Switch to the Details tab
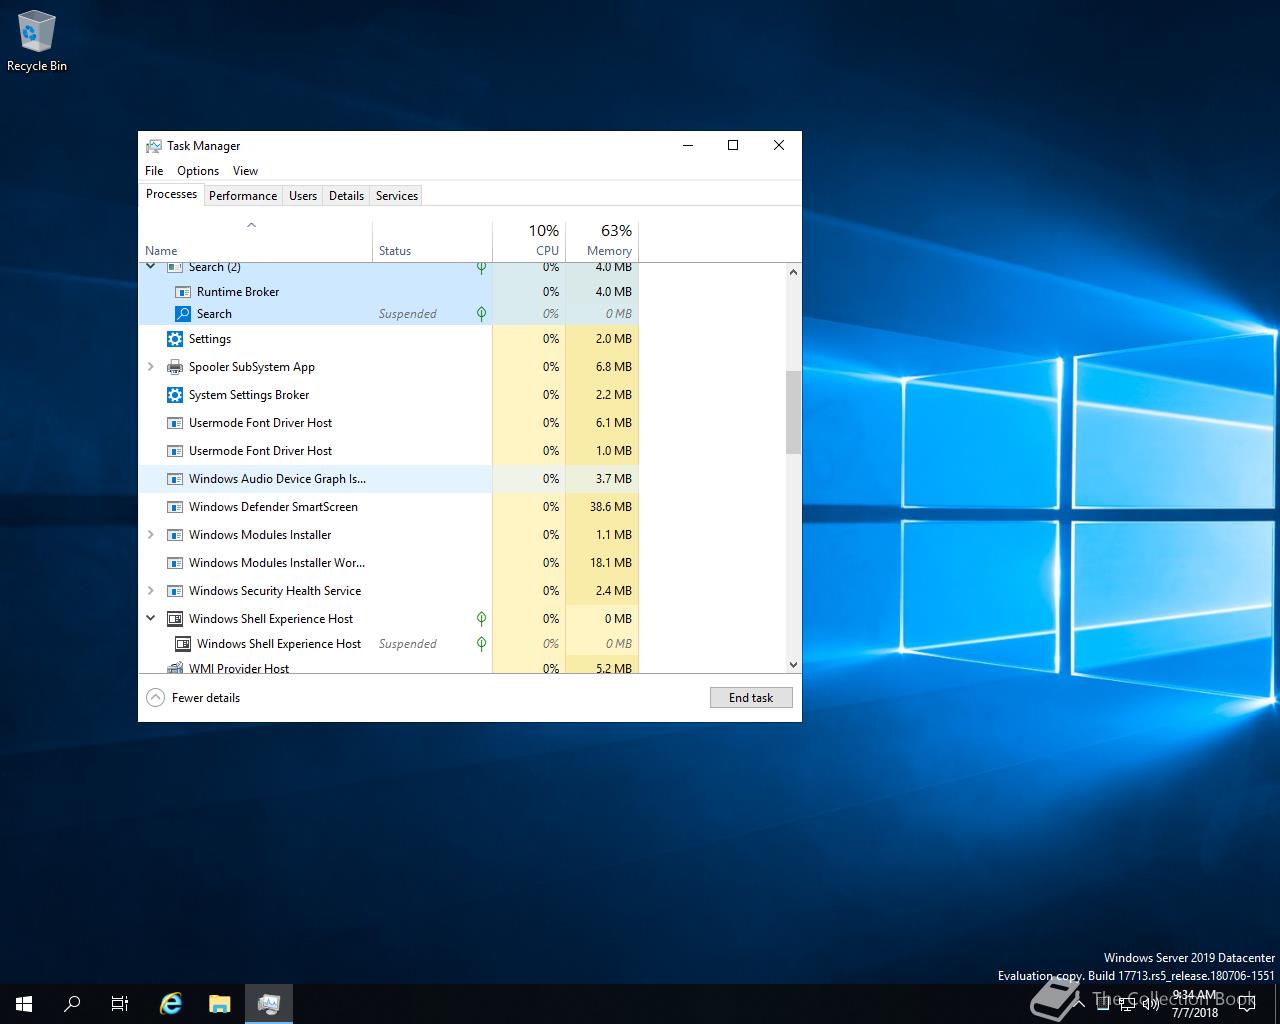 (x=346, y=196)
